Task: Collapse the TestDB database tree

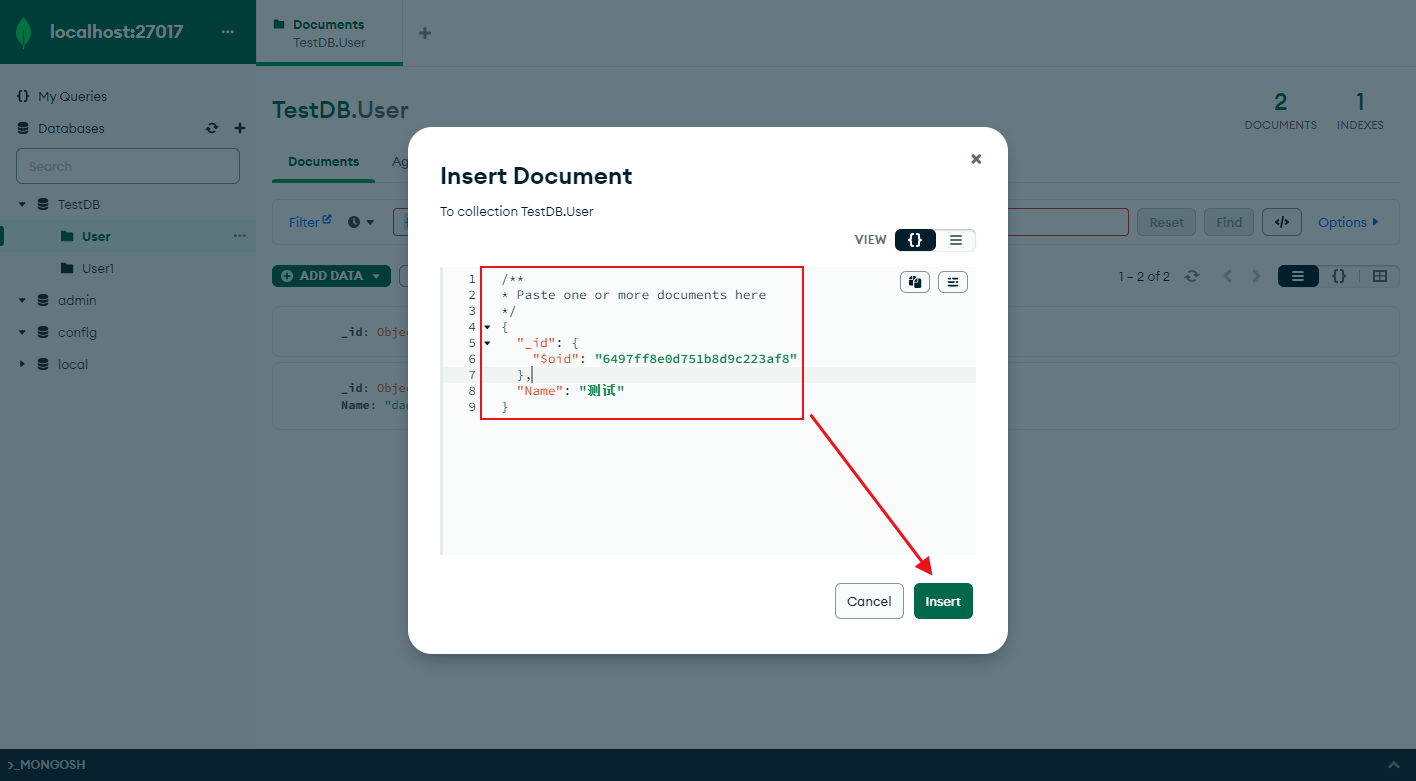Action: coord(22,204)
